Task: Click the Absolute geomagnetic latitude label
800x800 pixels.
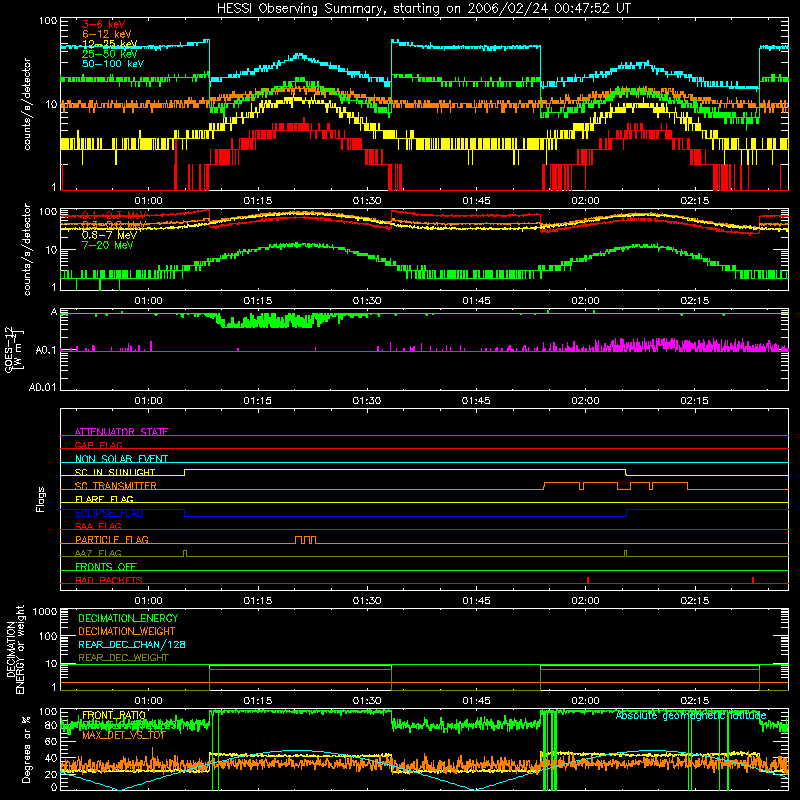Action: click(x=691, y=715)
